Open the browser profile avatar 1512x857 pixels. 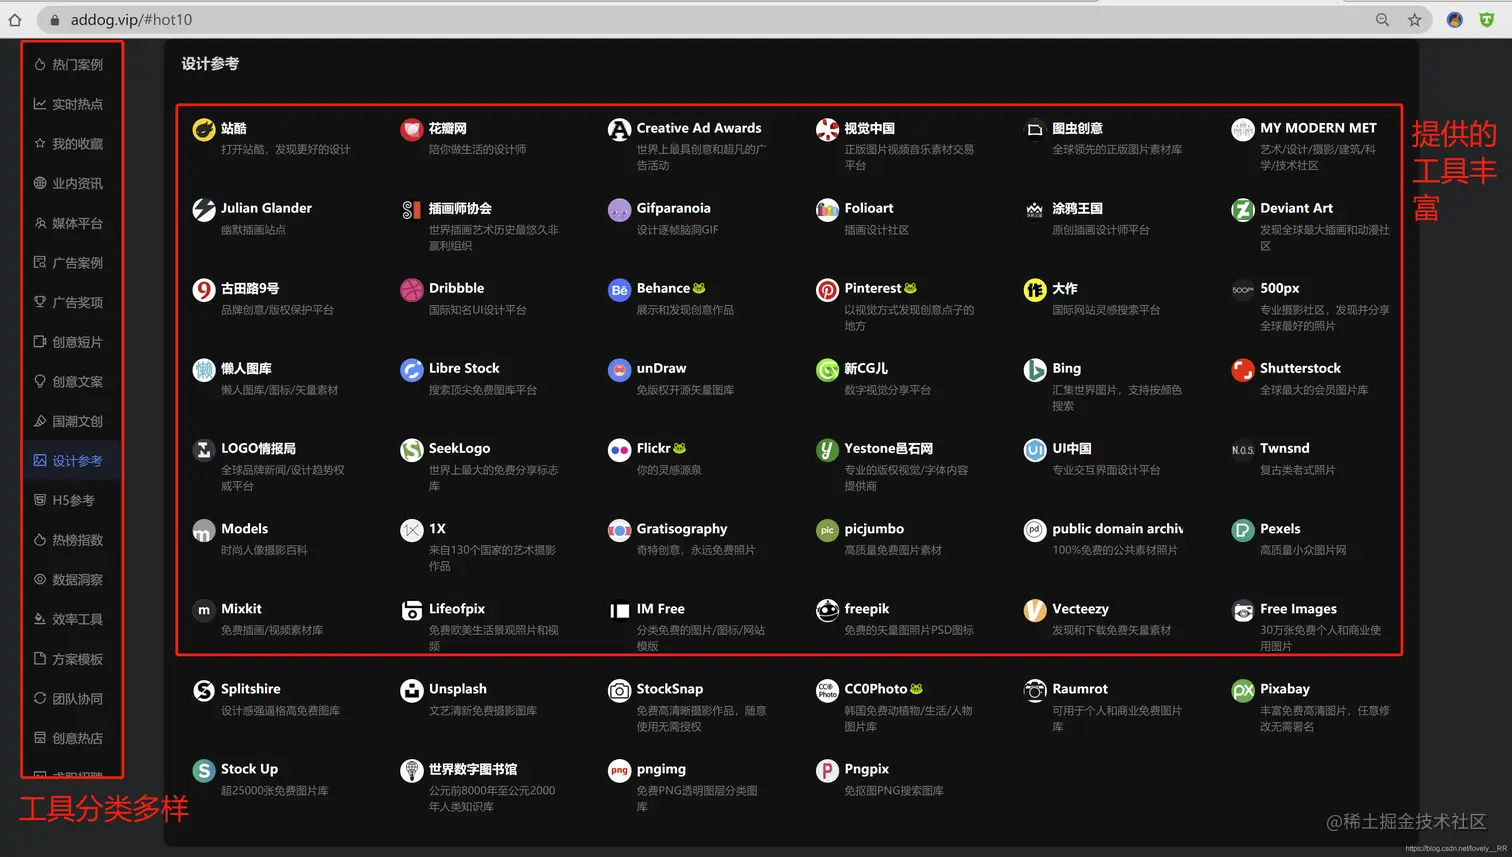click(x=1455, y=19)
